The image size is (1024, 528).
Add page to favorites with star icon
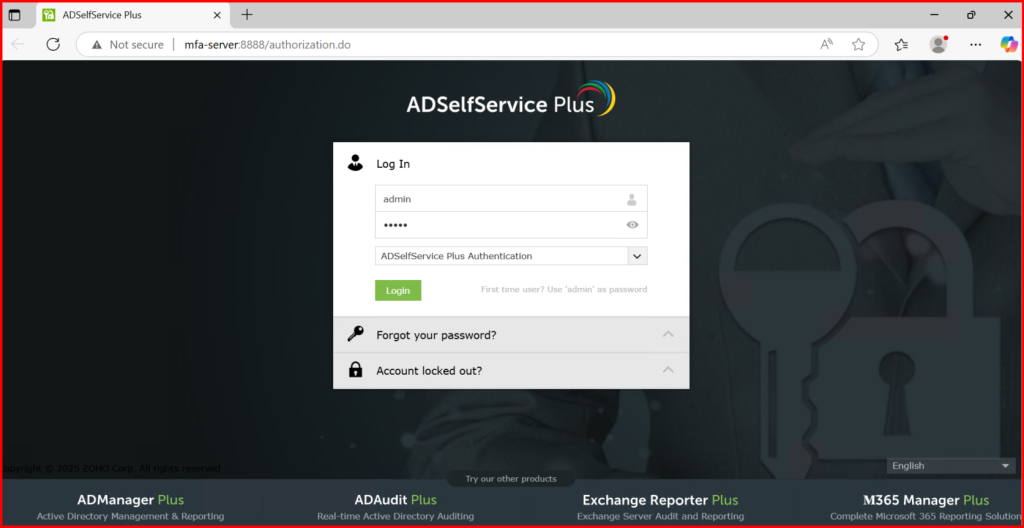coord(858,44)
